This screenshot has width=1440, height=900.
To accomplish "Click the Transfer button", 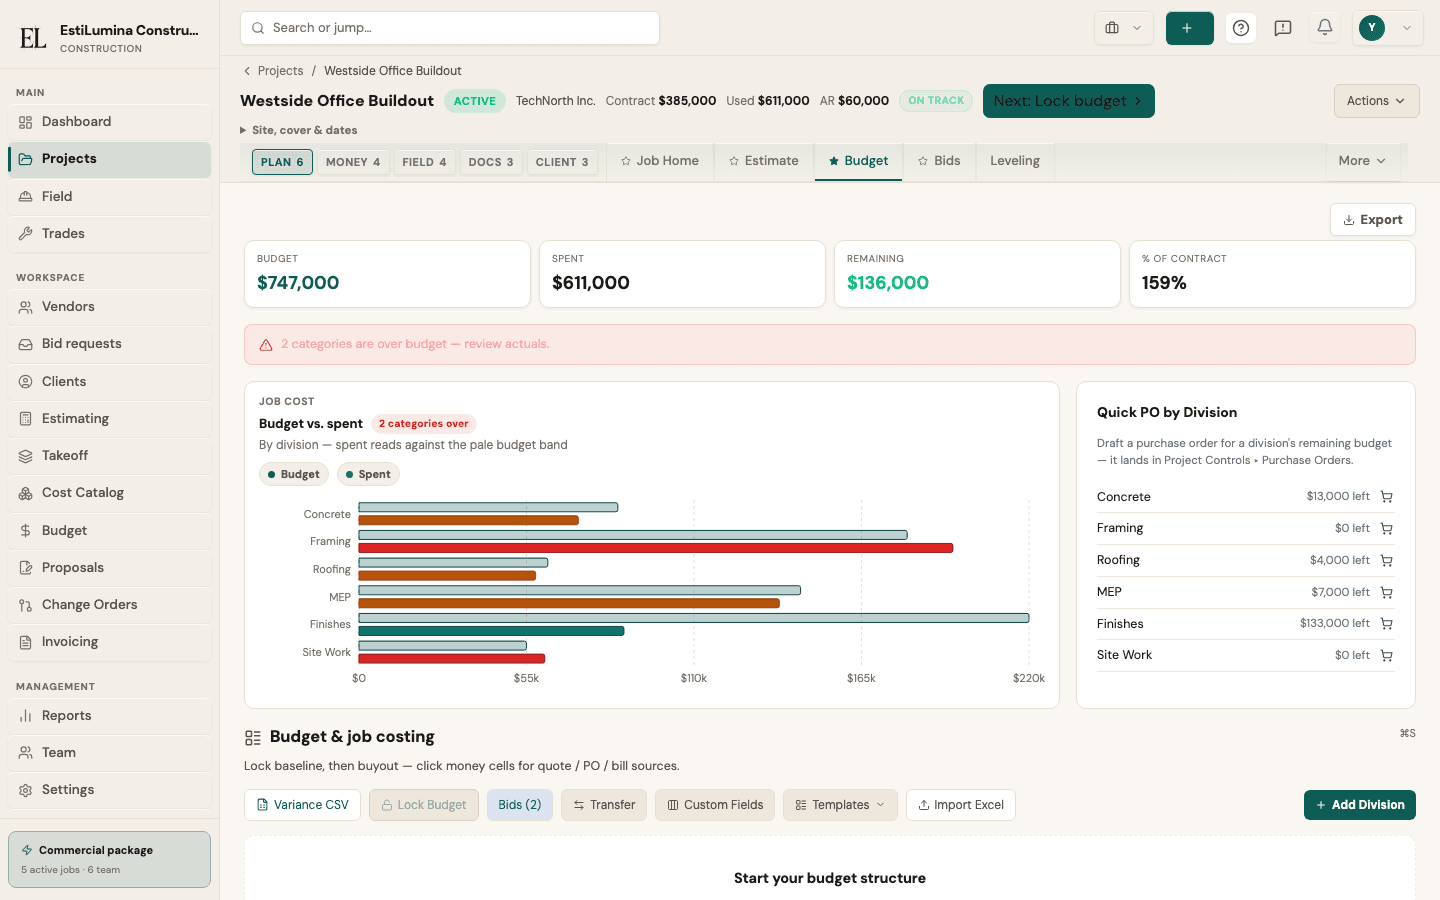I will 604,805.
